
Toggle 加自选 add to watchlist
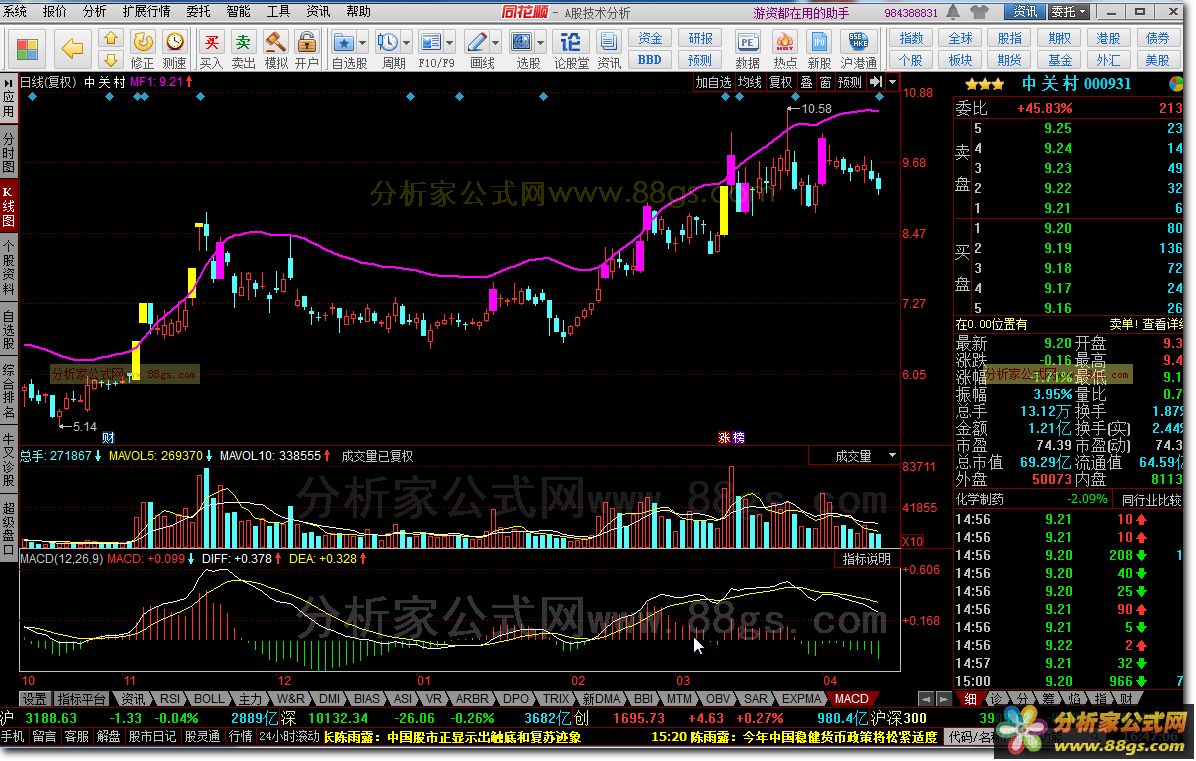712,82
